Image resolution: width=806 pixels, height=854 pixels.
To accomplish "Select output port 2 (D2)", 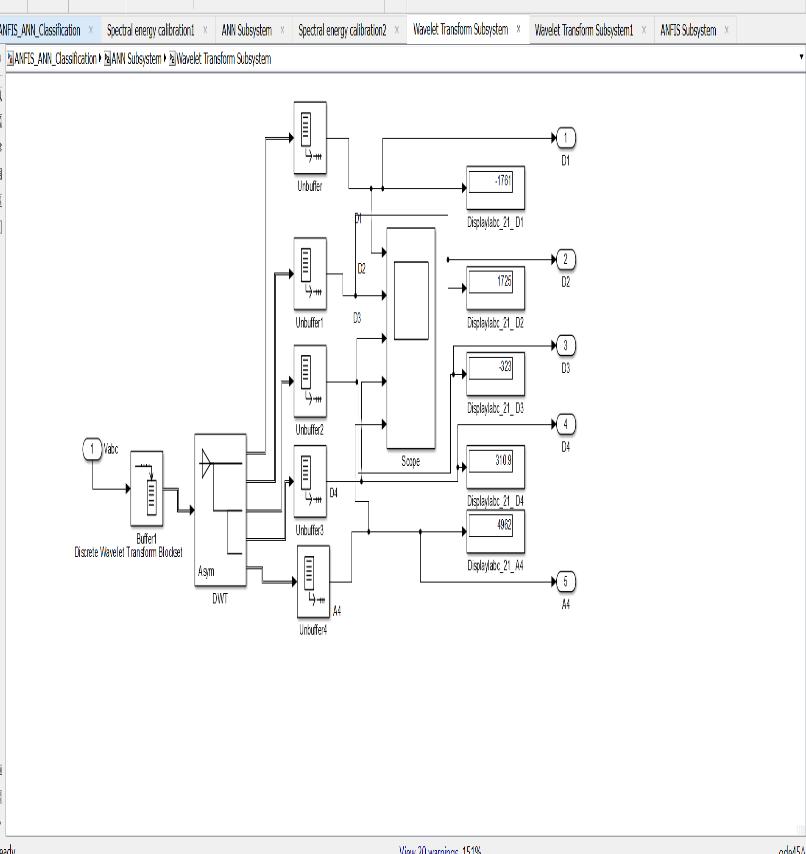I will click(x=566, y=259).
